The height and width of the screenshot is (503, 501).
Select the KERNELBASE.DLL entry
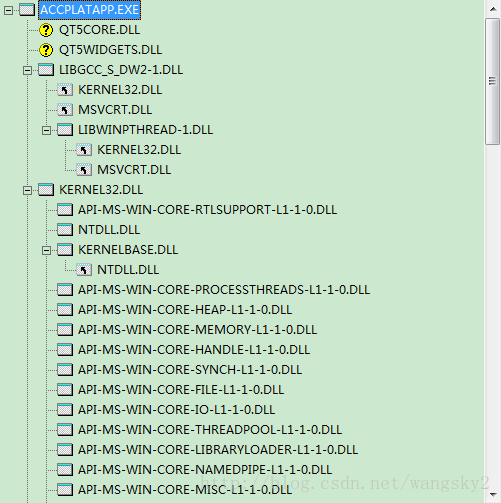tap(128, 250)
